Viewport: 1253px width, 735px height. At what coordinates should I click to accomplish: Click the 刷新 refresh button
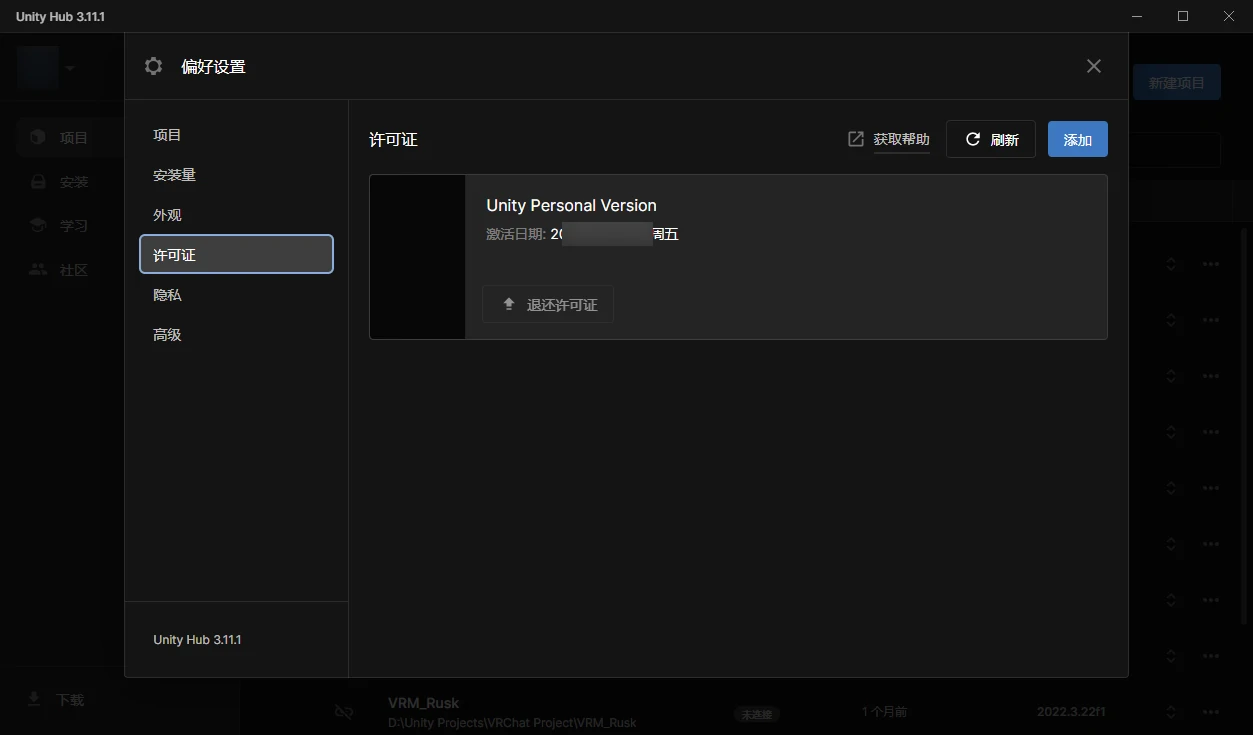tap(990, 139)
